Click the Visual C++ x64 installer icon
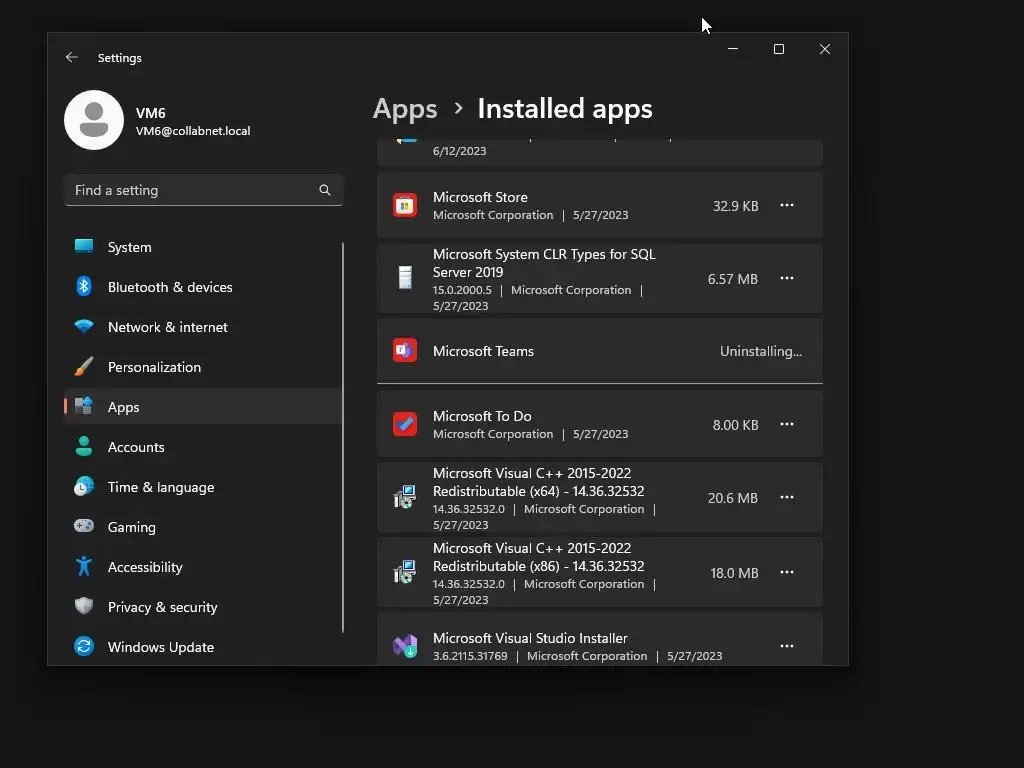1024x768 pixels. 405,497
